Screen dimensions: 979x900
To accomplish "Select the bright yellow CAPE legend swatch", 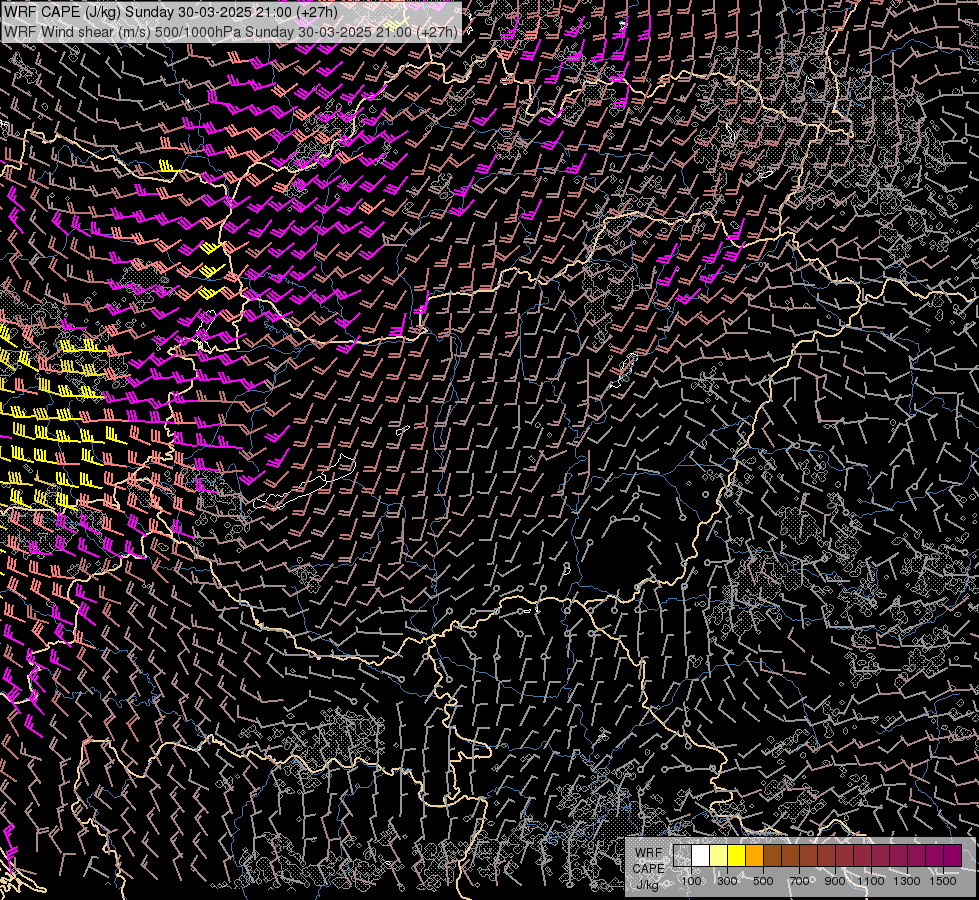I will pos(737,855).
